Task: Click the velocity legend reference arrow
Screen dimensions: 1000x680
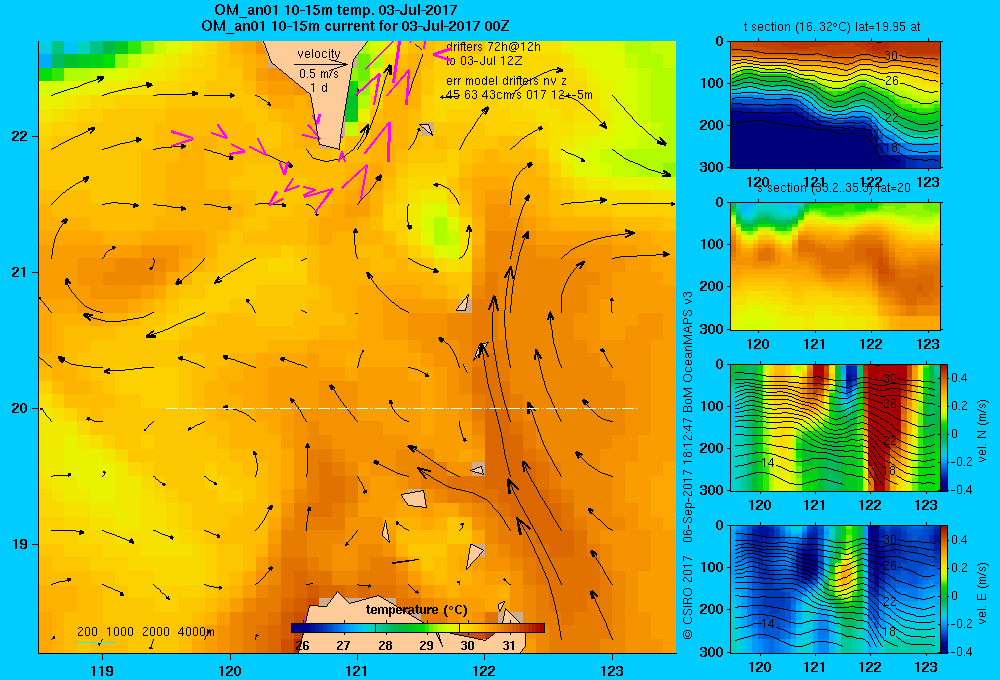Action: 321,64
